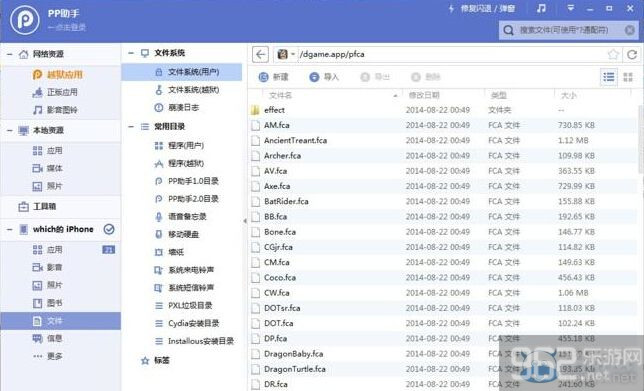
Task: Switch to list view mode
Action: pyautogui.click(x=609, y=77)
